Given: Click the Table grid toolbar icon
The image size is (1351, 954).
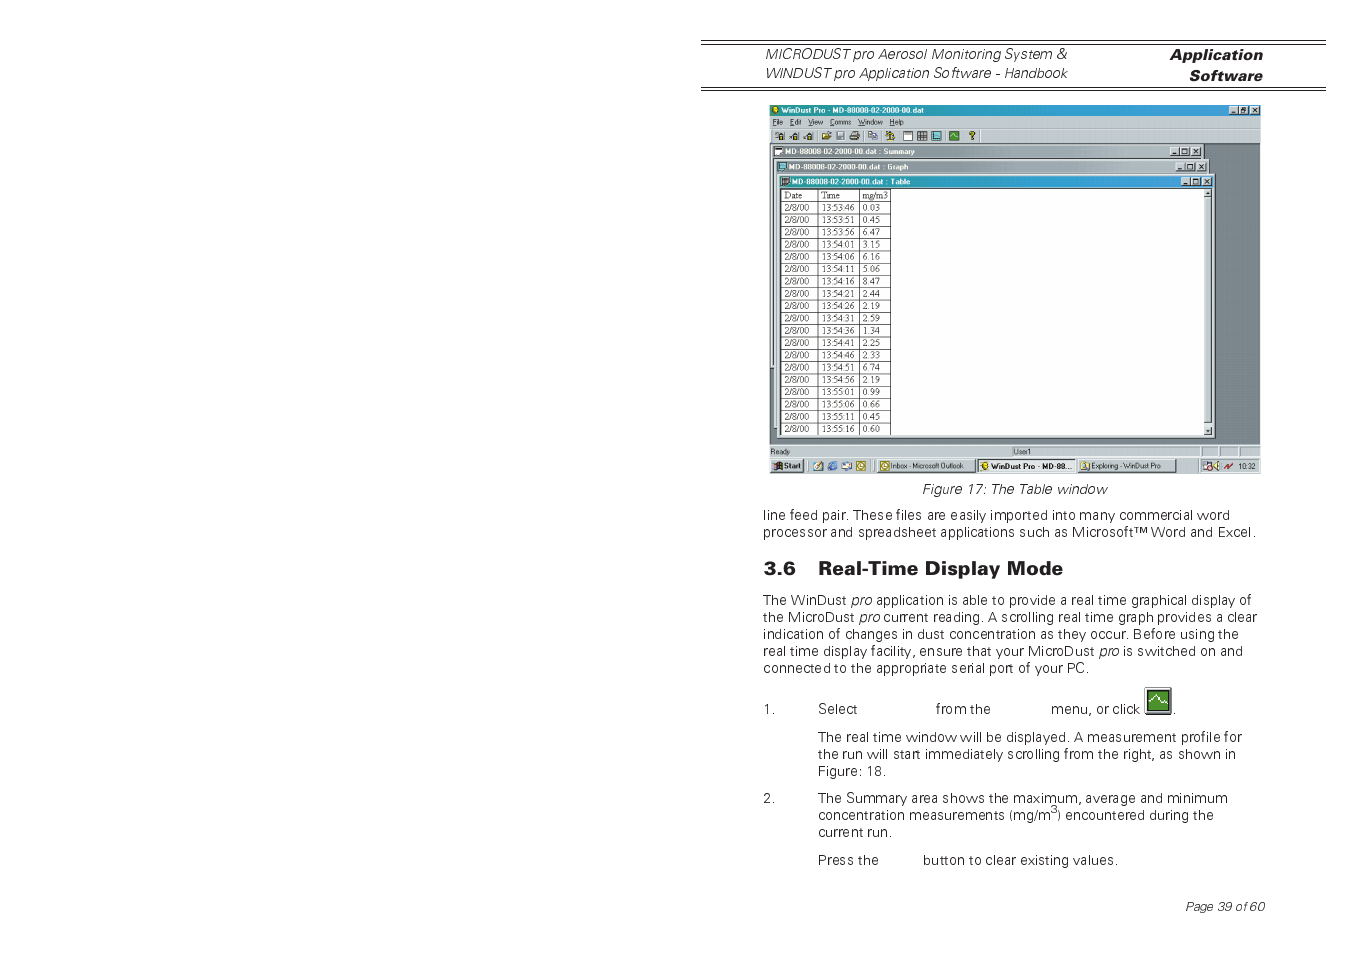Looking at the screenshot, I should (x=922, y=136).
